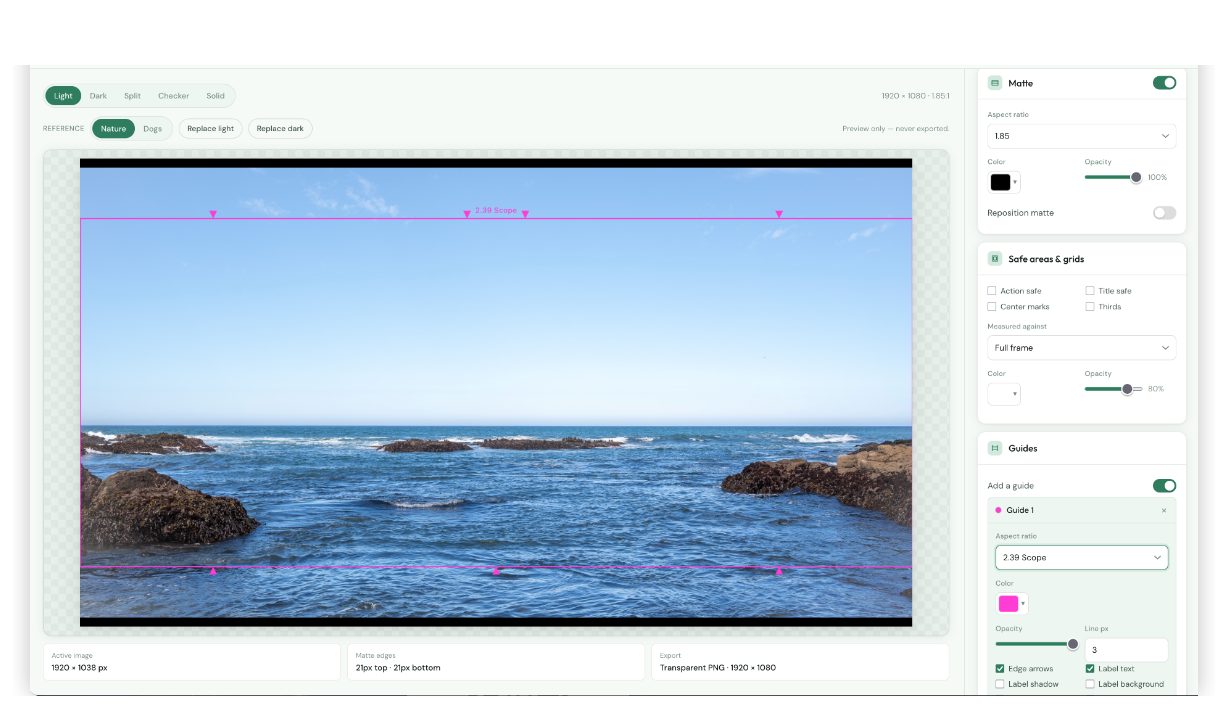Adjust the Safe areas opacity slider
This screenshot has height=726, width=1228.
[1113, 389]
